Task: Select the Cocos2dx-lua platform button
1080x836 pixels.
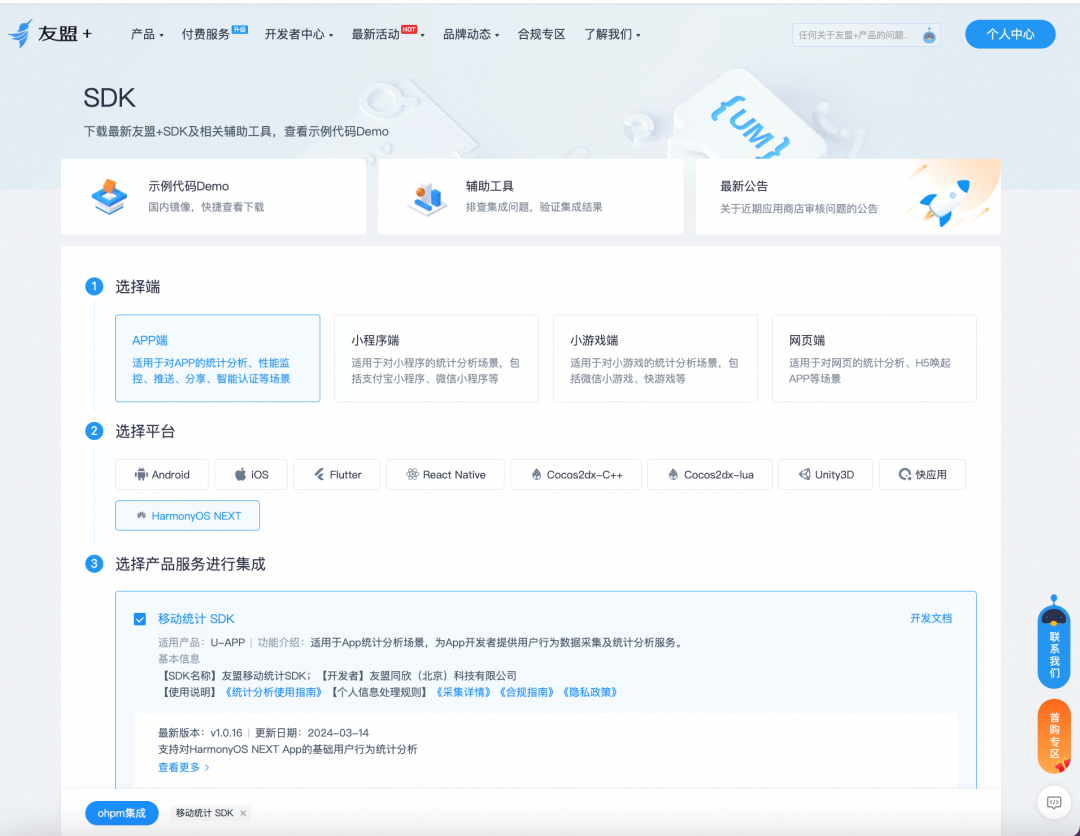Action: coord(710,474)
